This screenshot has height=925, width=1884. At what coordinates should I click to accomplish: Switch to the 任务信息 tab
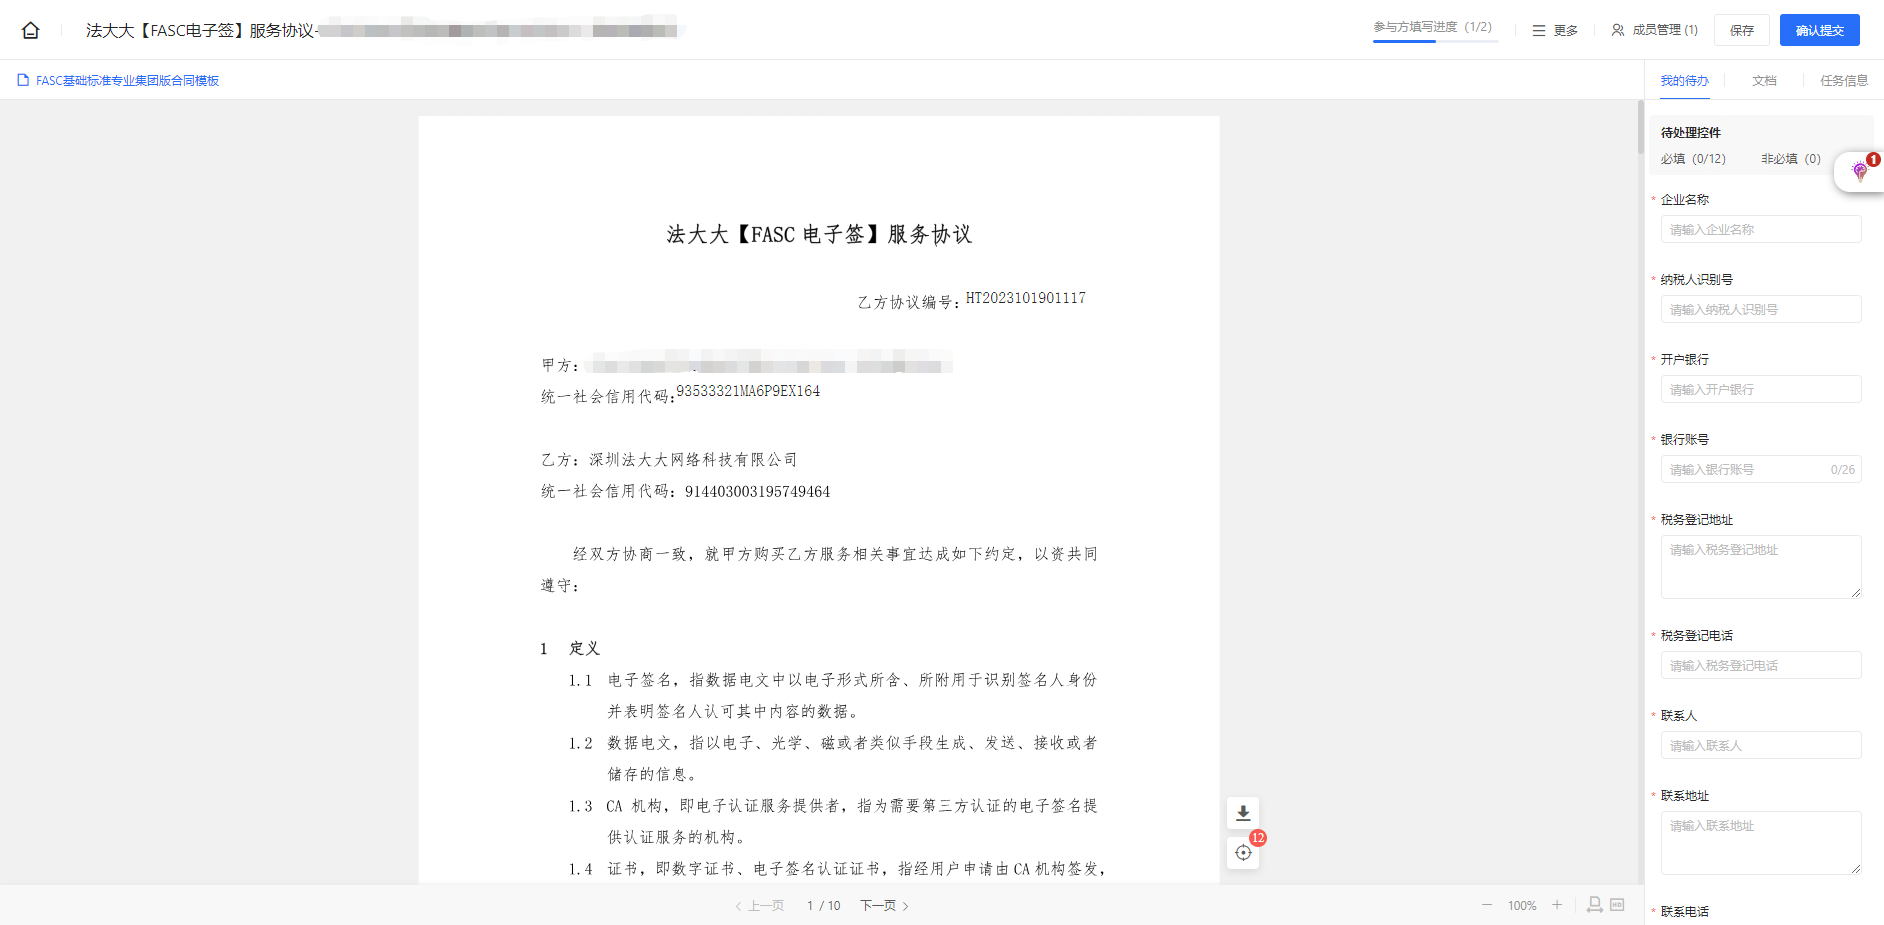pyautogui.click(x=1844, y=81)
